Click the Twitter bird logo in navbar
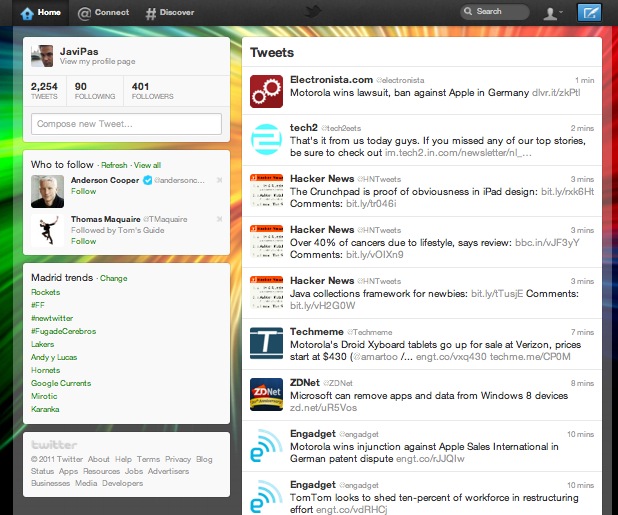This screenshot has width=618, height=515. (x=313, y=12)
